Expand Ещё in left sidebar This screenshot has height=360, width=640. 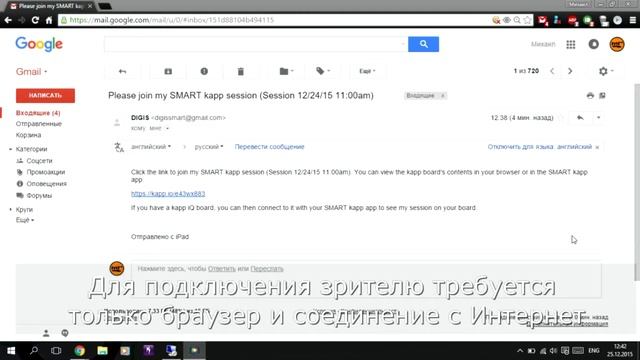[x=25, y=220]
